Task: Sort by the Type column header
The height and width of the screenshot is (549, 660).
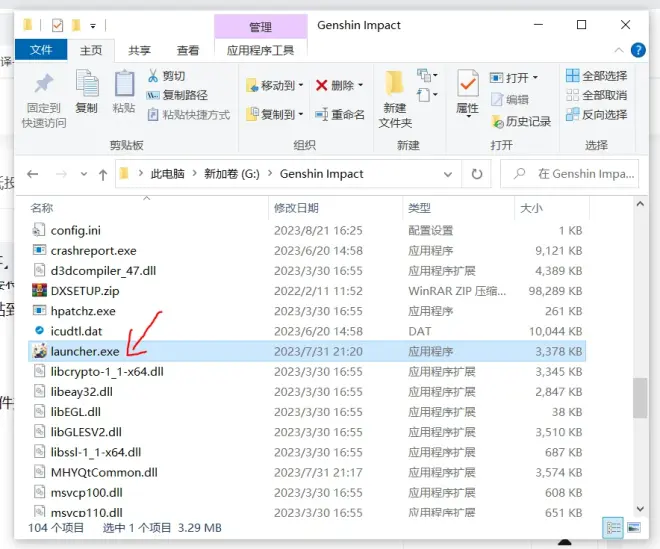Action: click(x=458, y=208)
